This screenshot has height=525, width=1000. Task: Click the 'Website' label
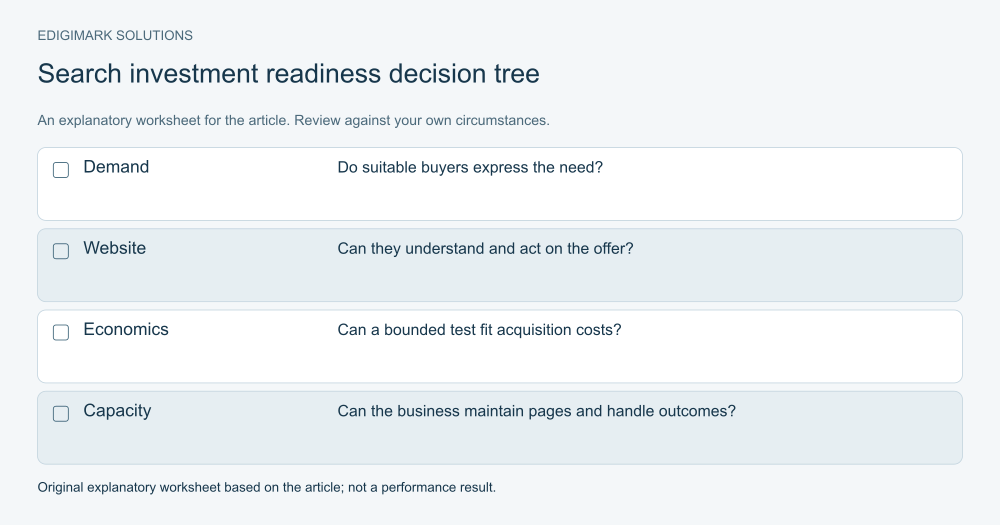(115, 248)
